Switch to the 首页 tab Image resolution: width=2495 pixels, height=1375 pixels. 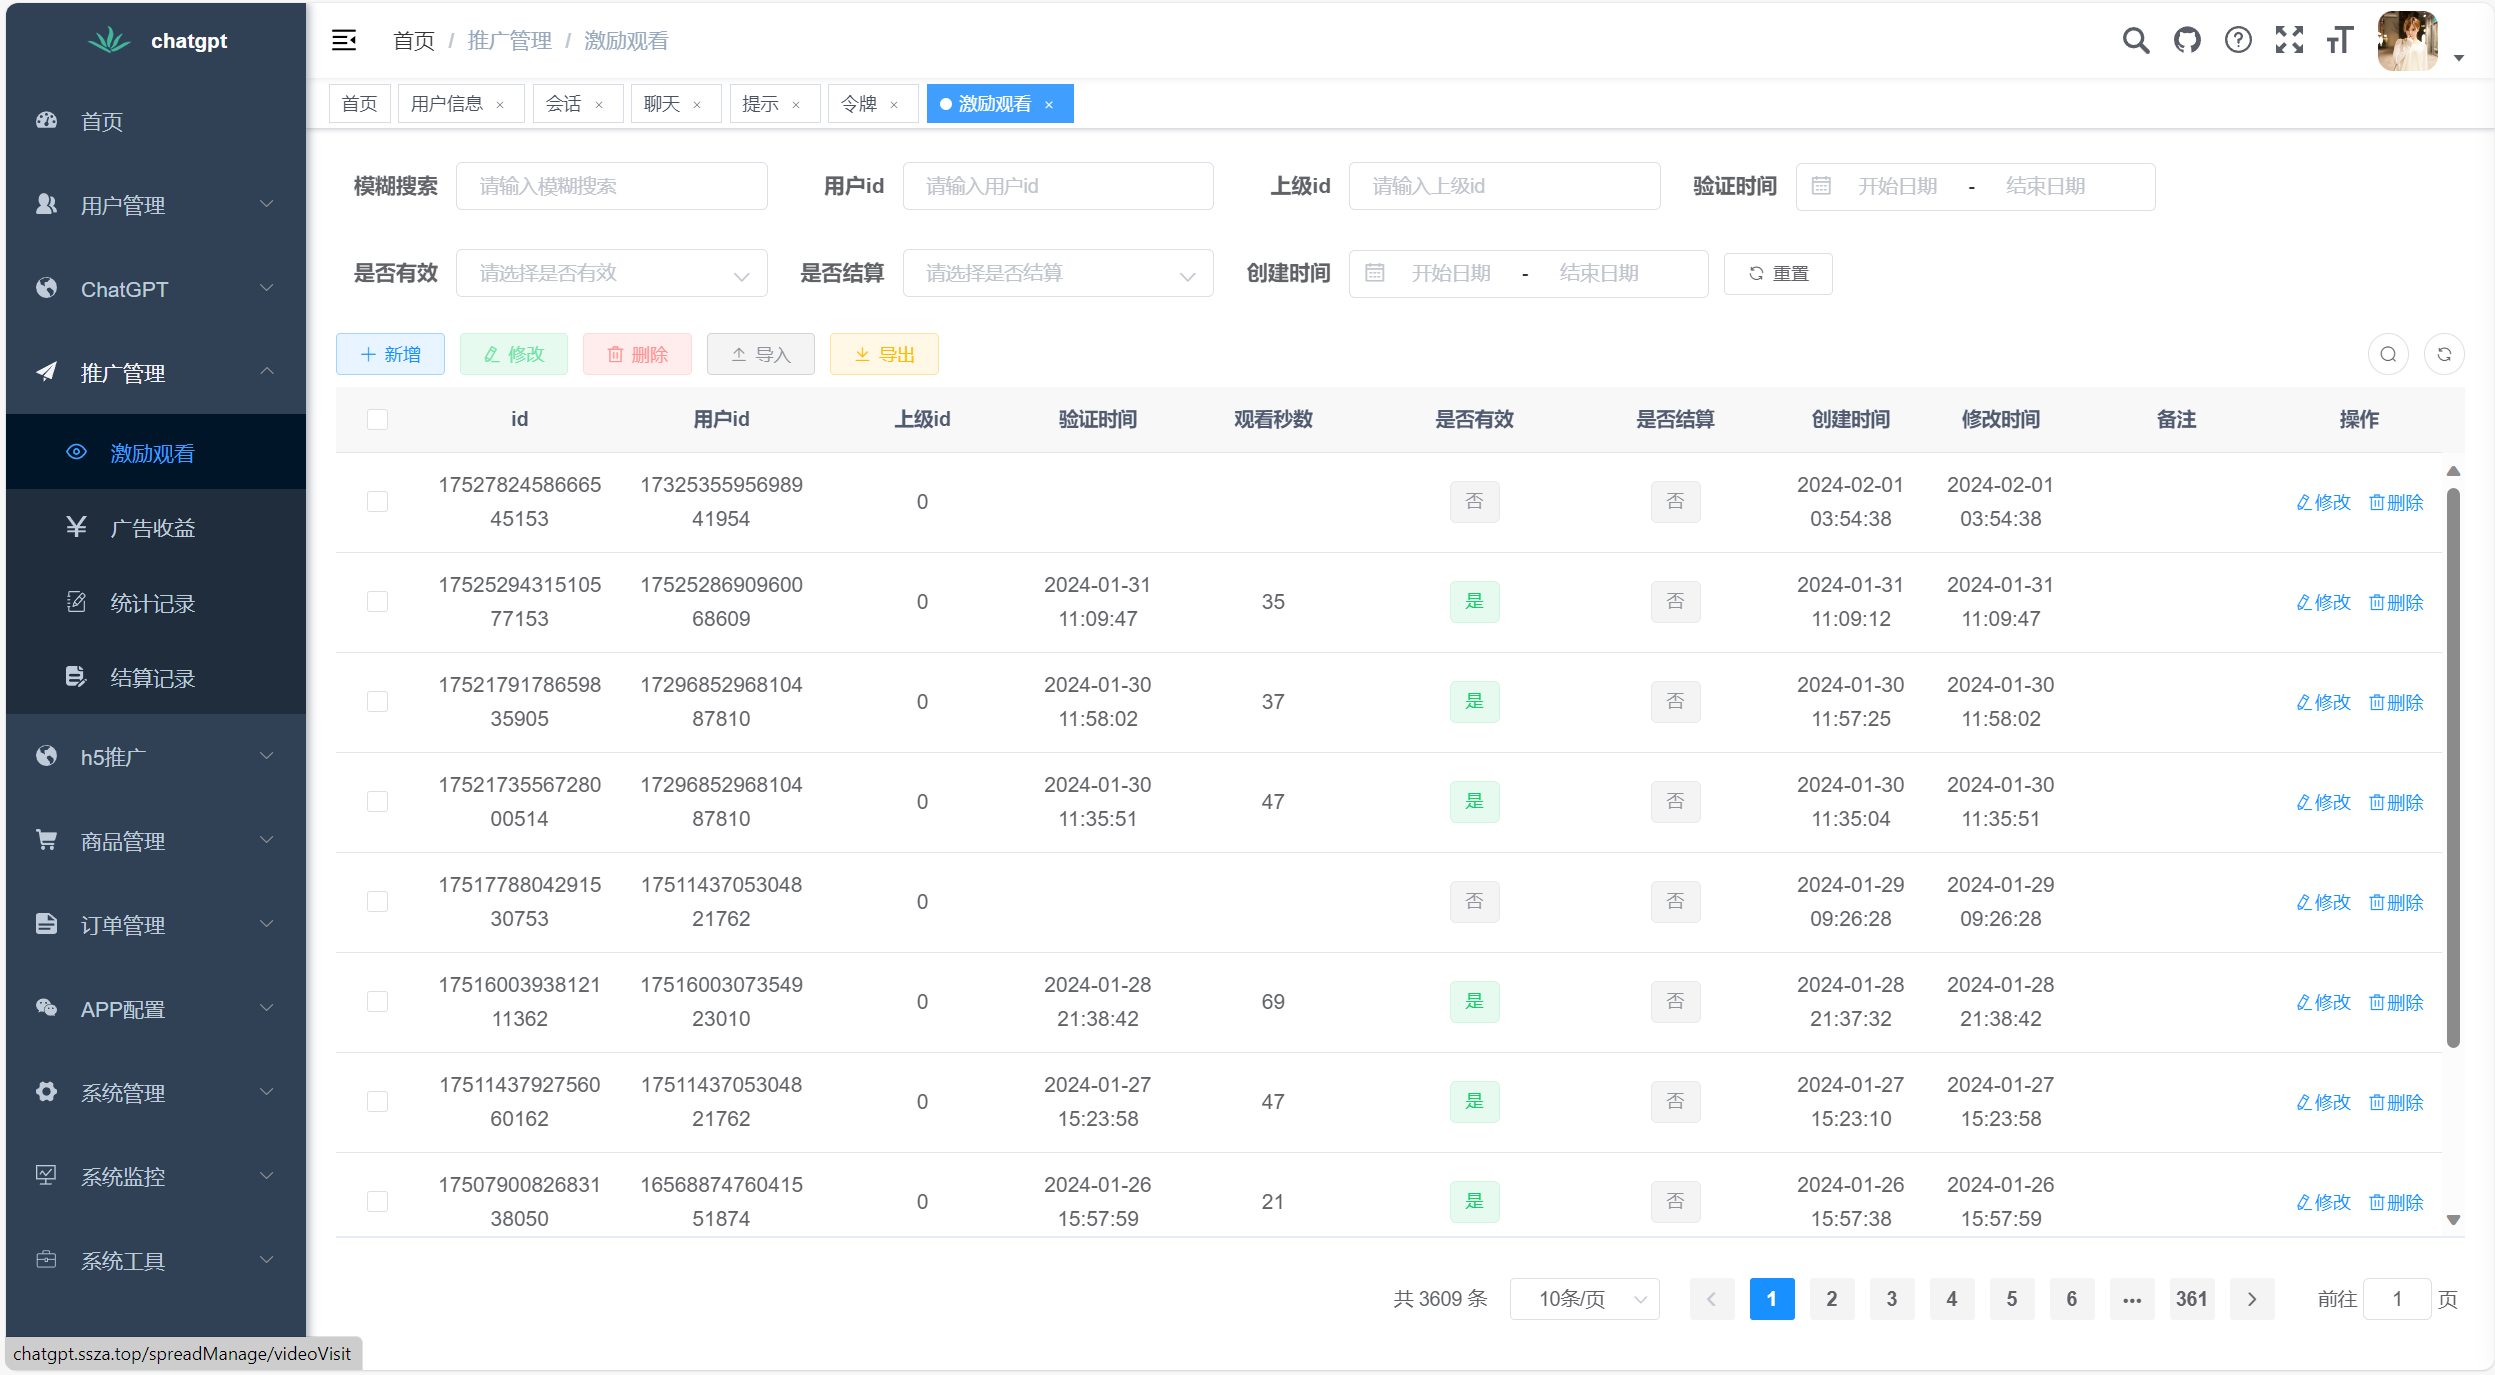[360, 104]
